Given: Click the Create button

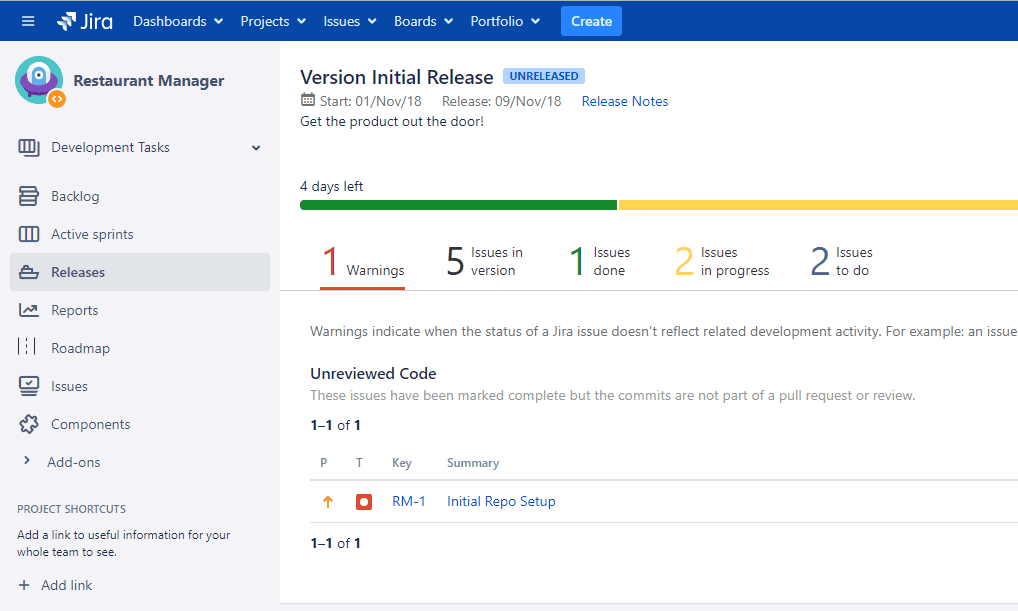Looking at the screenshot, I should 591,20.
